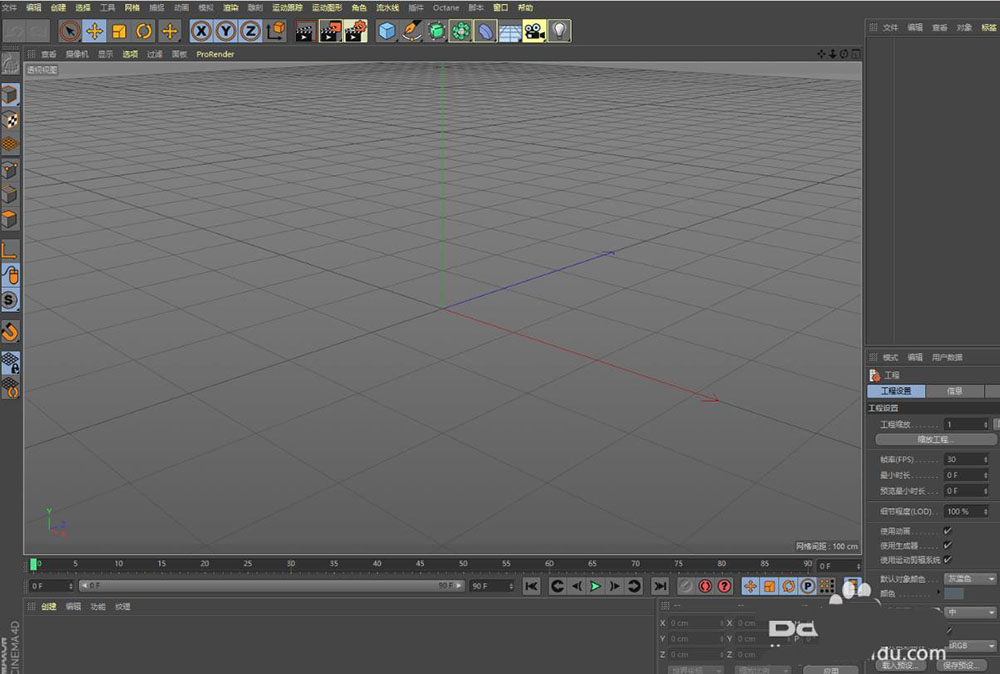Viewport: 1000px width, 674px height.
Task: Render to Picture Viewer icon
Action: [330, 31]
